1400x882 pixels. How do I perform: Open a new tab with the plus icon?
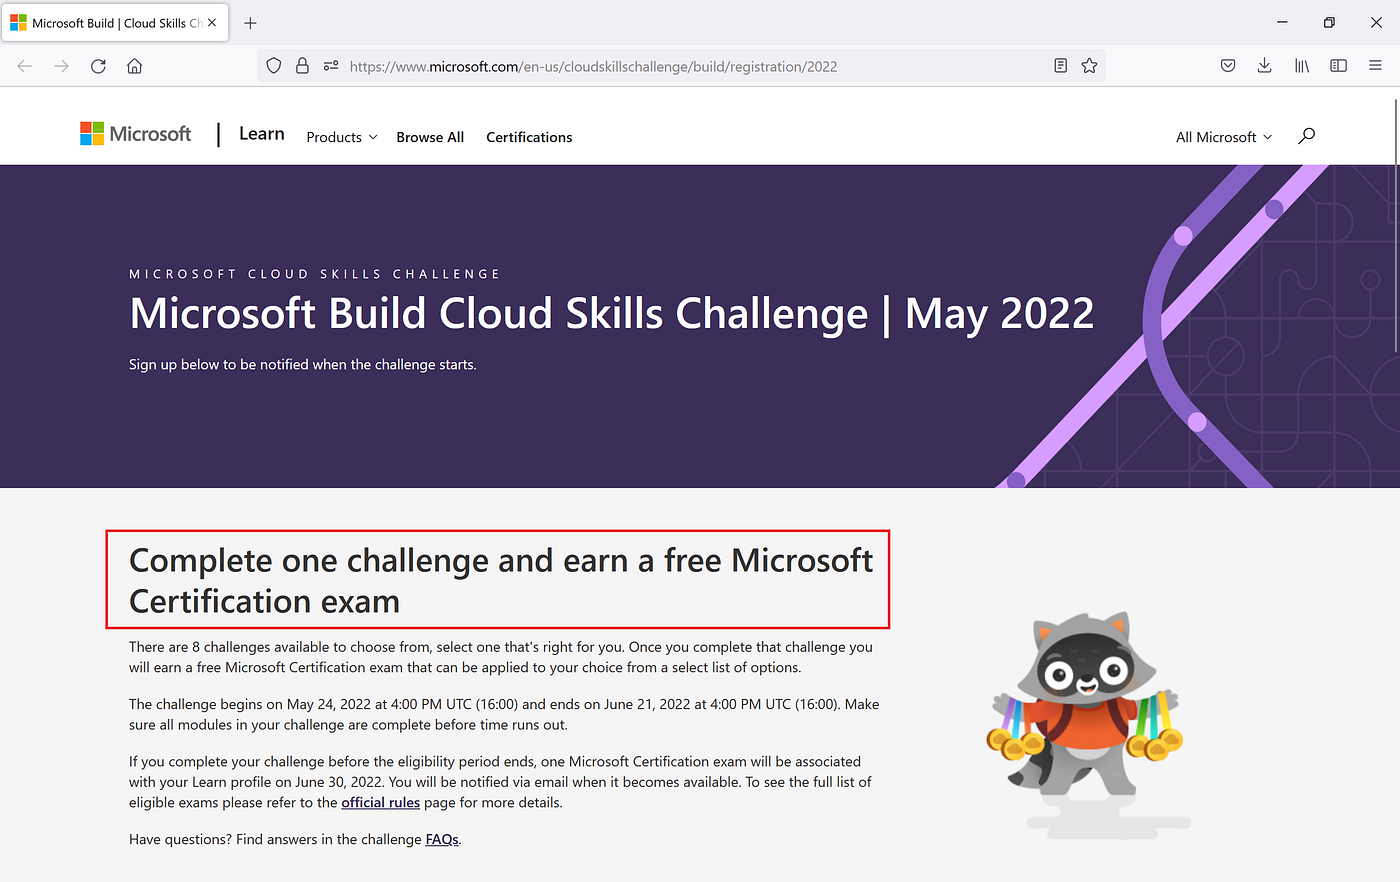(x=250, y=23)
